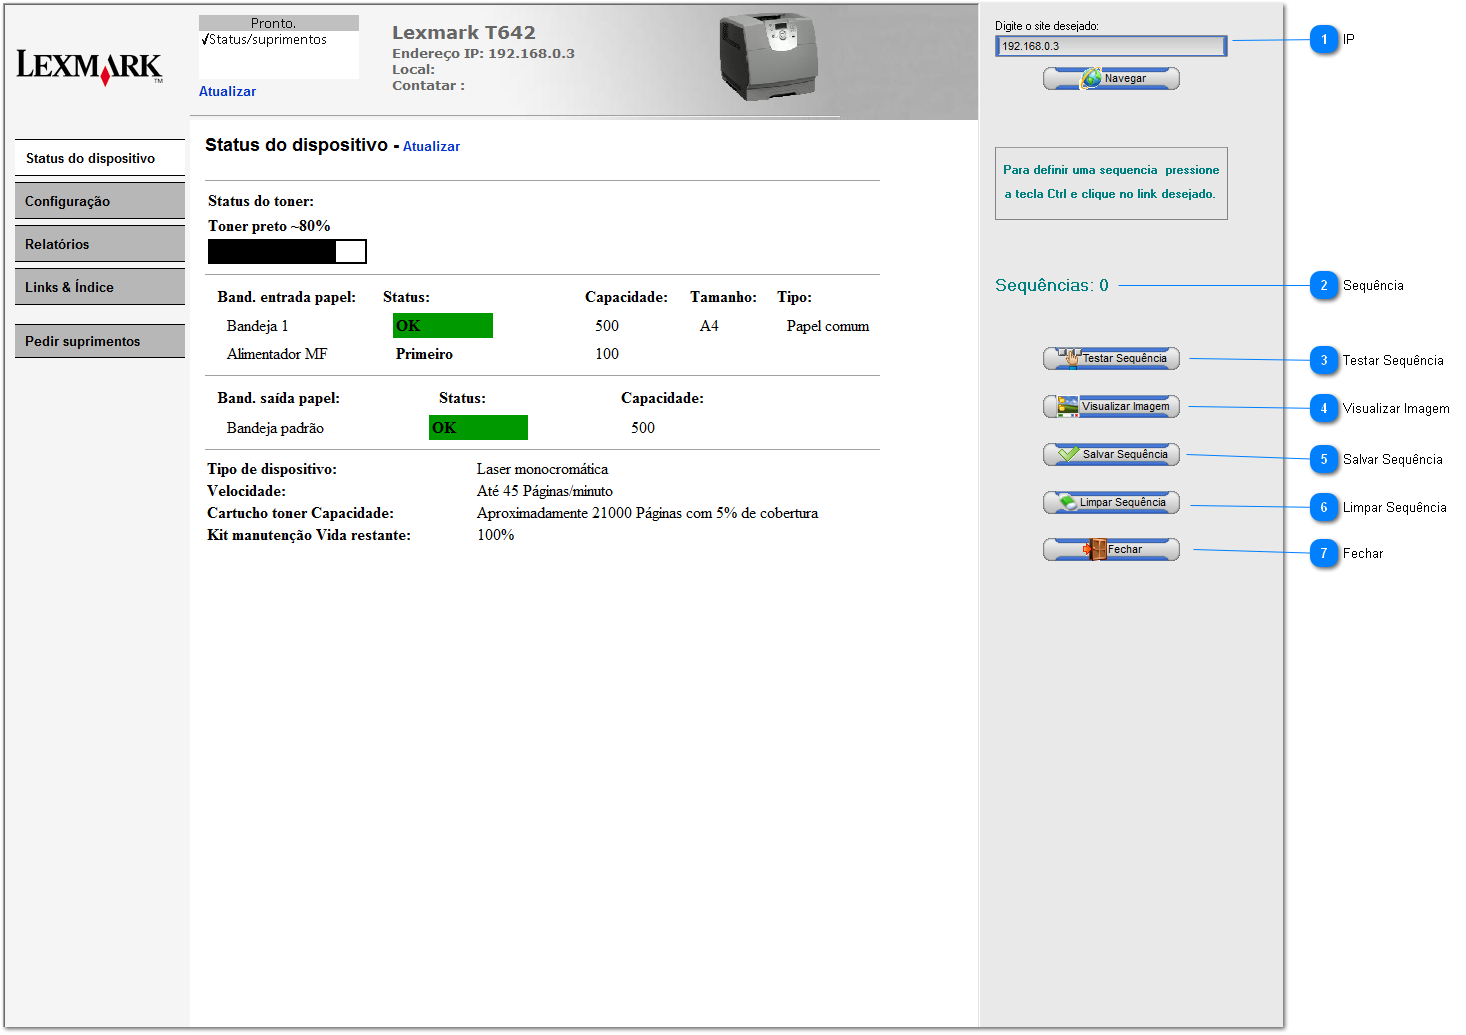Screen dimensions: 1466x1035
Task: Click the door icon on Fechar
Action: 1095,549
